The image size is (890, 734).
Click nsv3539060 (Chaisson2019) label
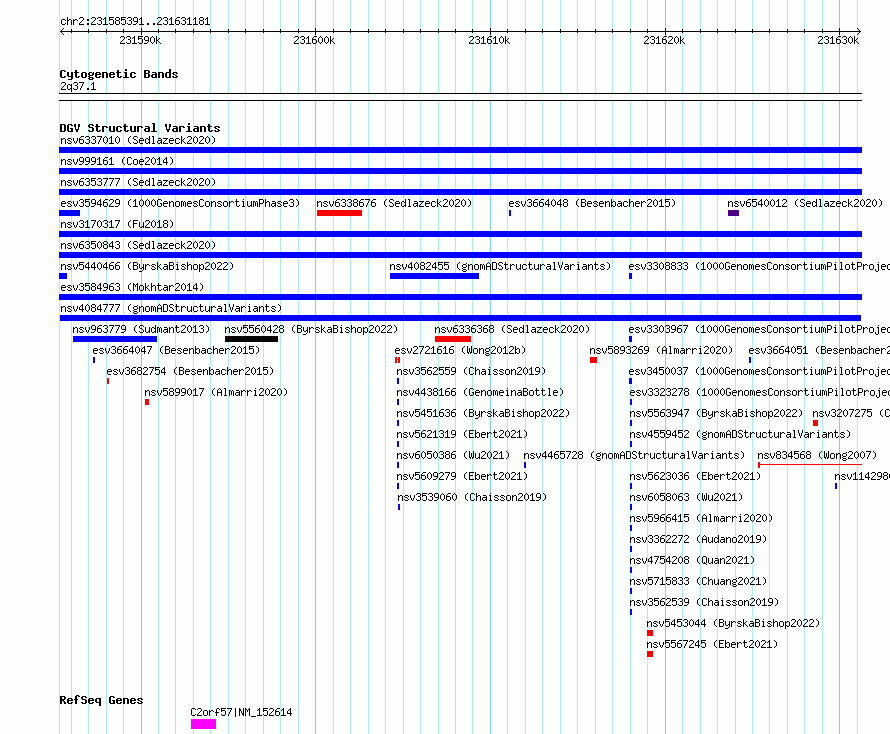coord(472,497)
